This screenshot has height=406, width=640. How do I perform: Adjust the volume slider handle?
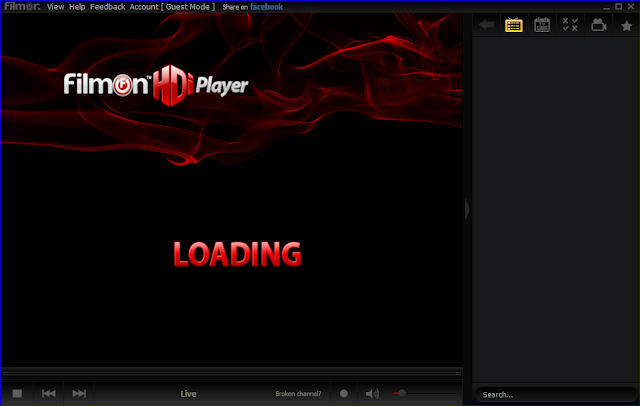402,393
